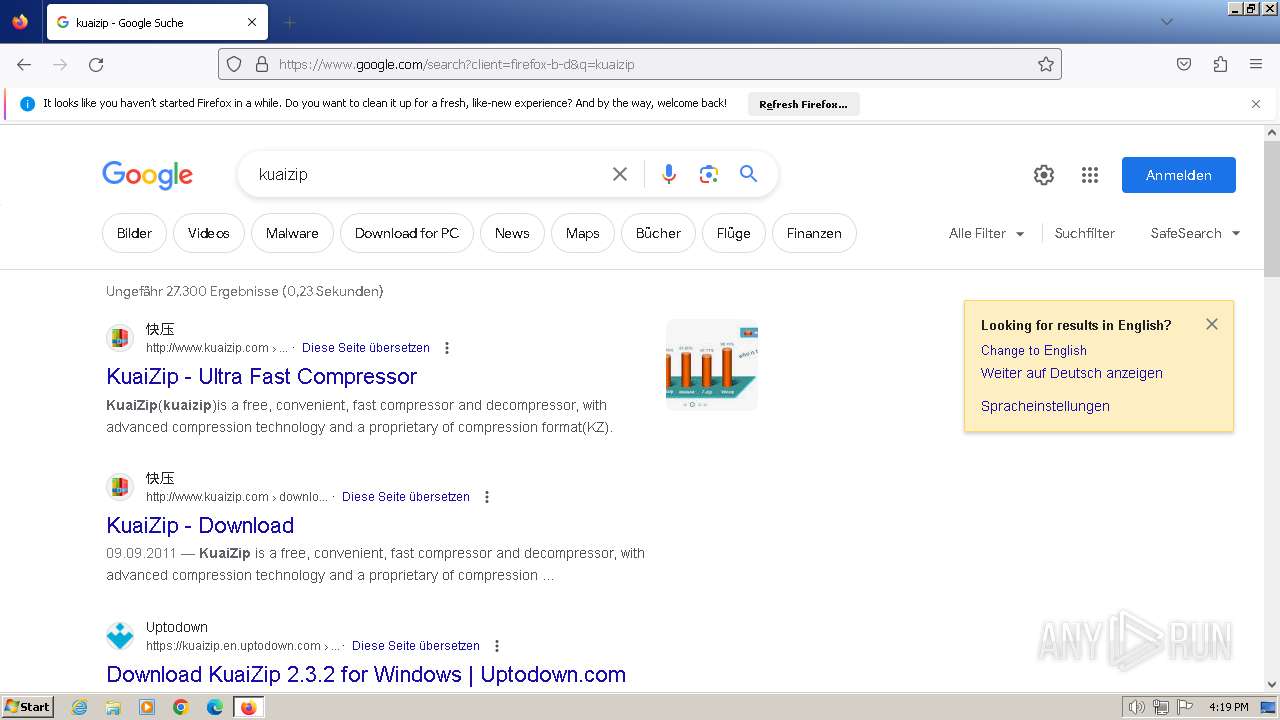The height and width of the screenshot is (720, 1280).
Task: Launch Chrome from the taskbar
Action: 181,707
